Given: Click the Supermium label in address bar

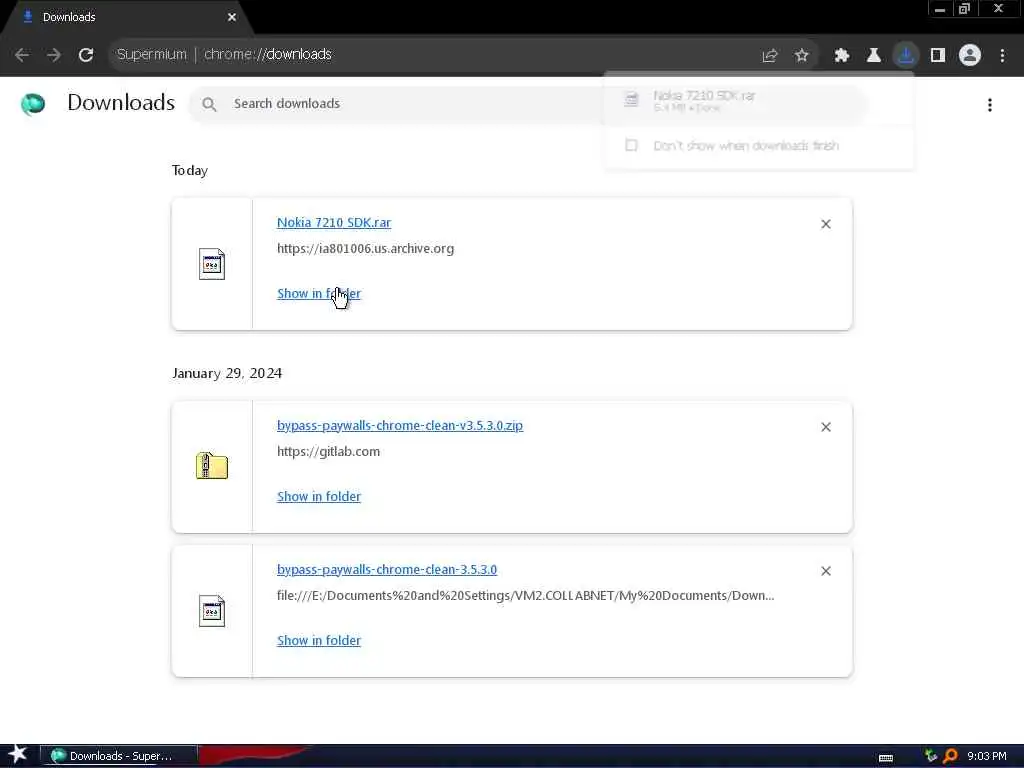Looking at the screenshot, I should [x=152, y=54].
